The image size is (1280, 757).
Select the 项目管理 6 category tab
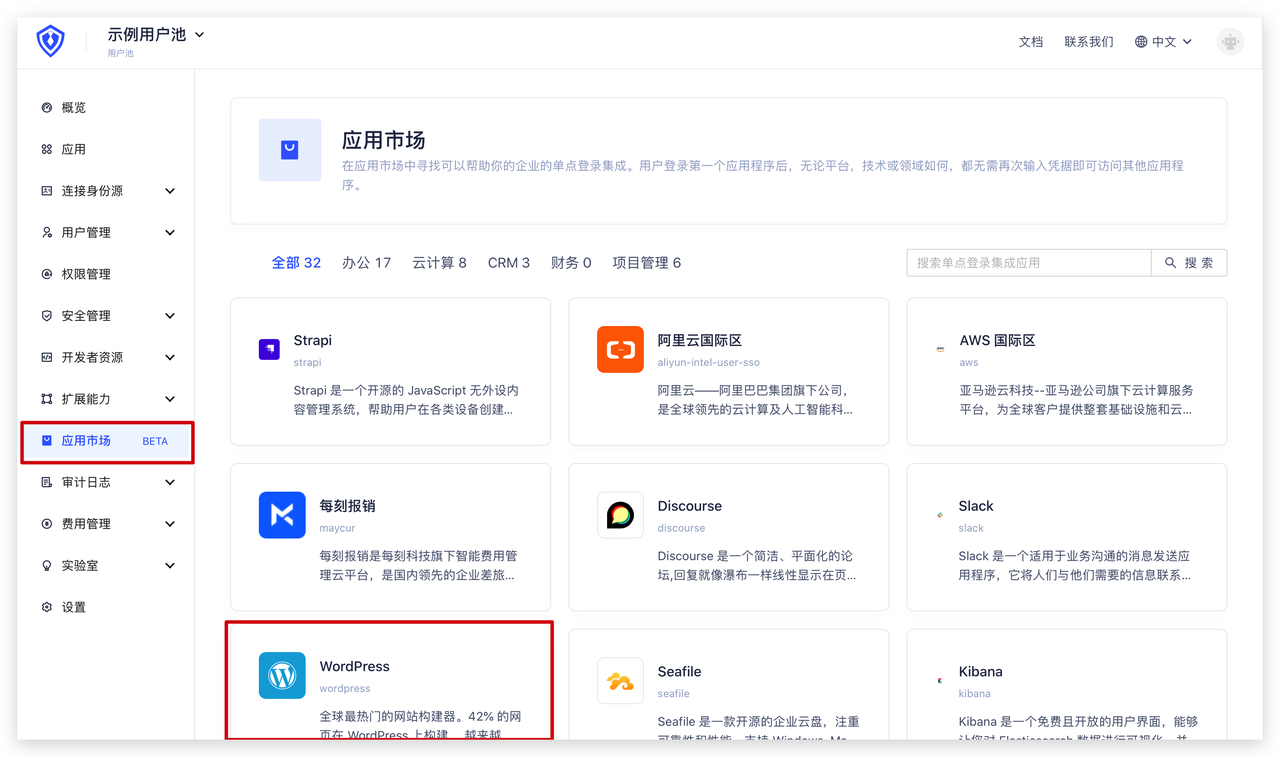tap(646, 263)
